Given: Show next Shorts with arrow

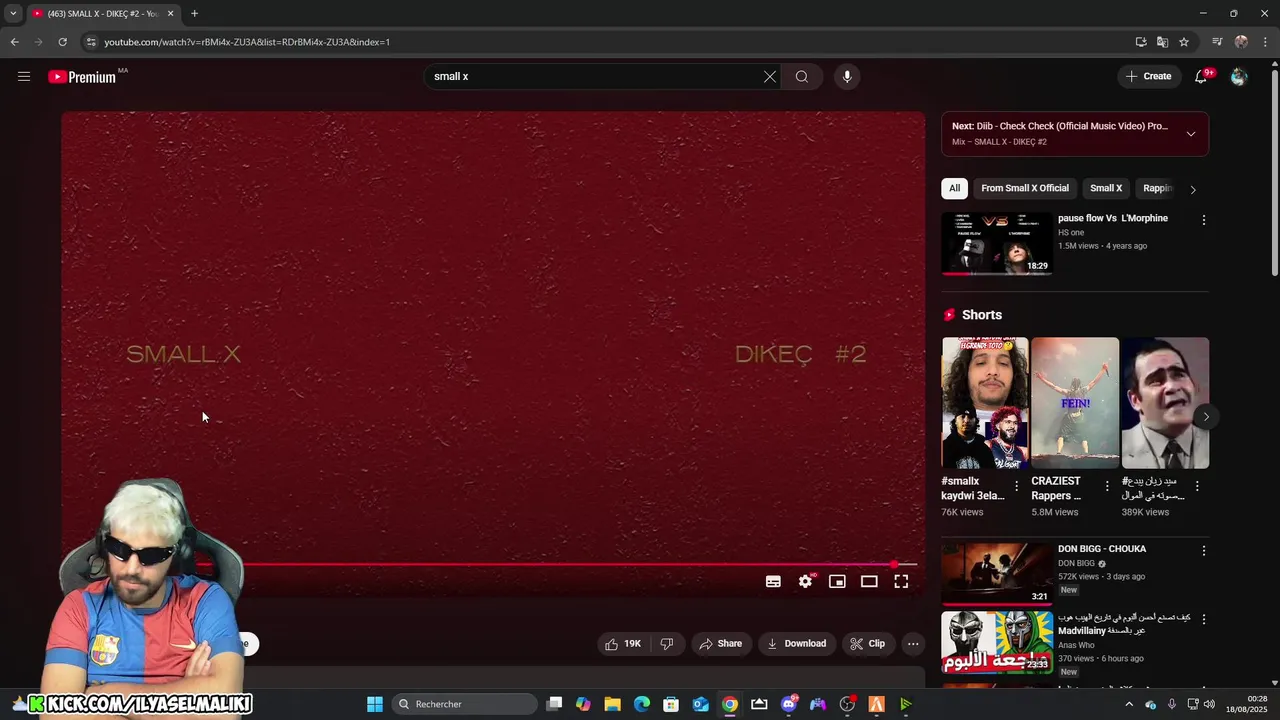Looking at the screenshot, I should tap(1206, 417).
